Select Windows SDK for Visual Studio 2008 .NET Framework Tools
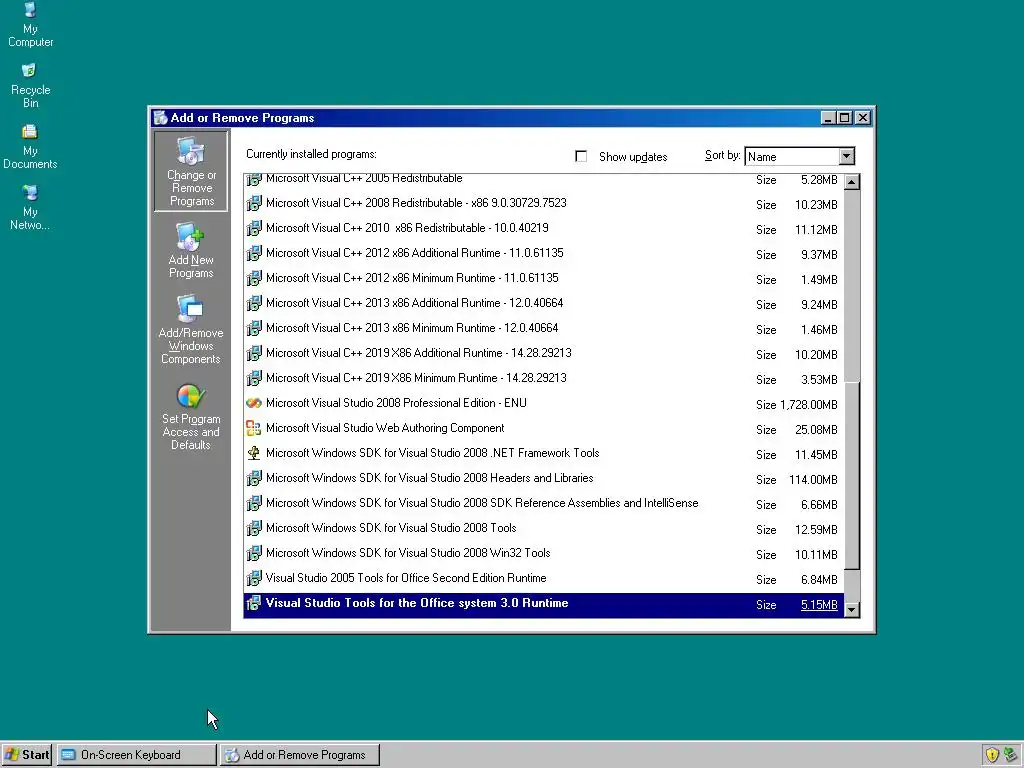 coord(543,453)
